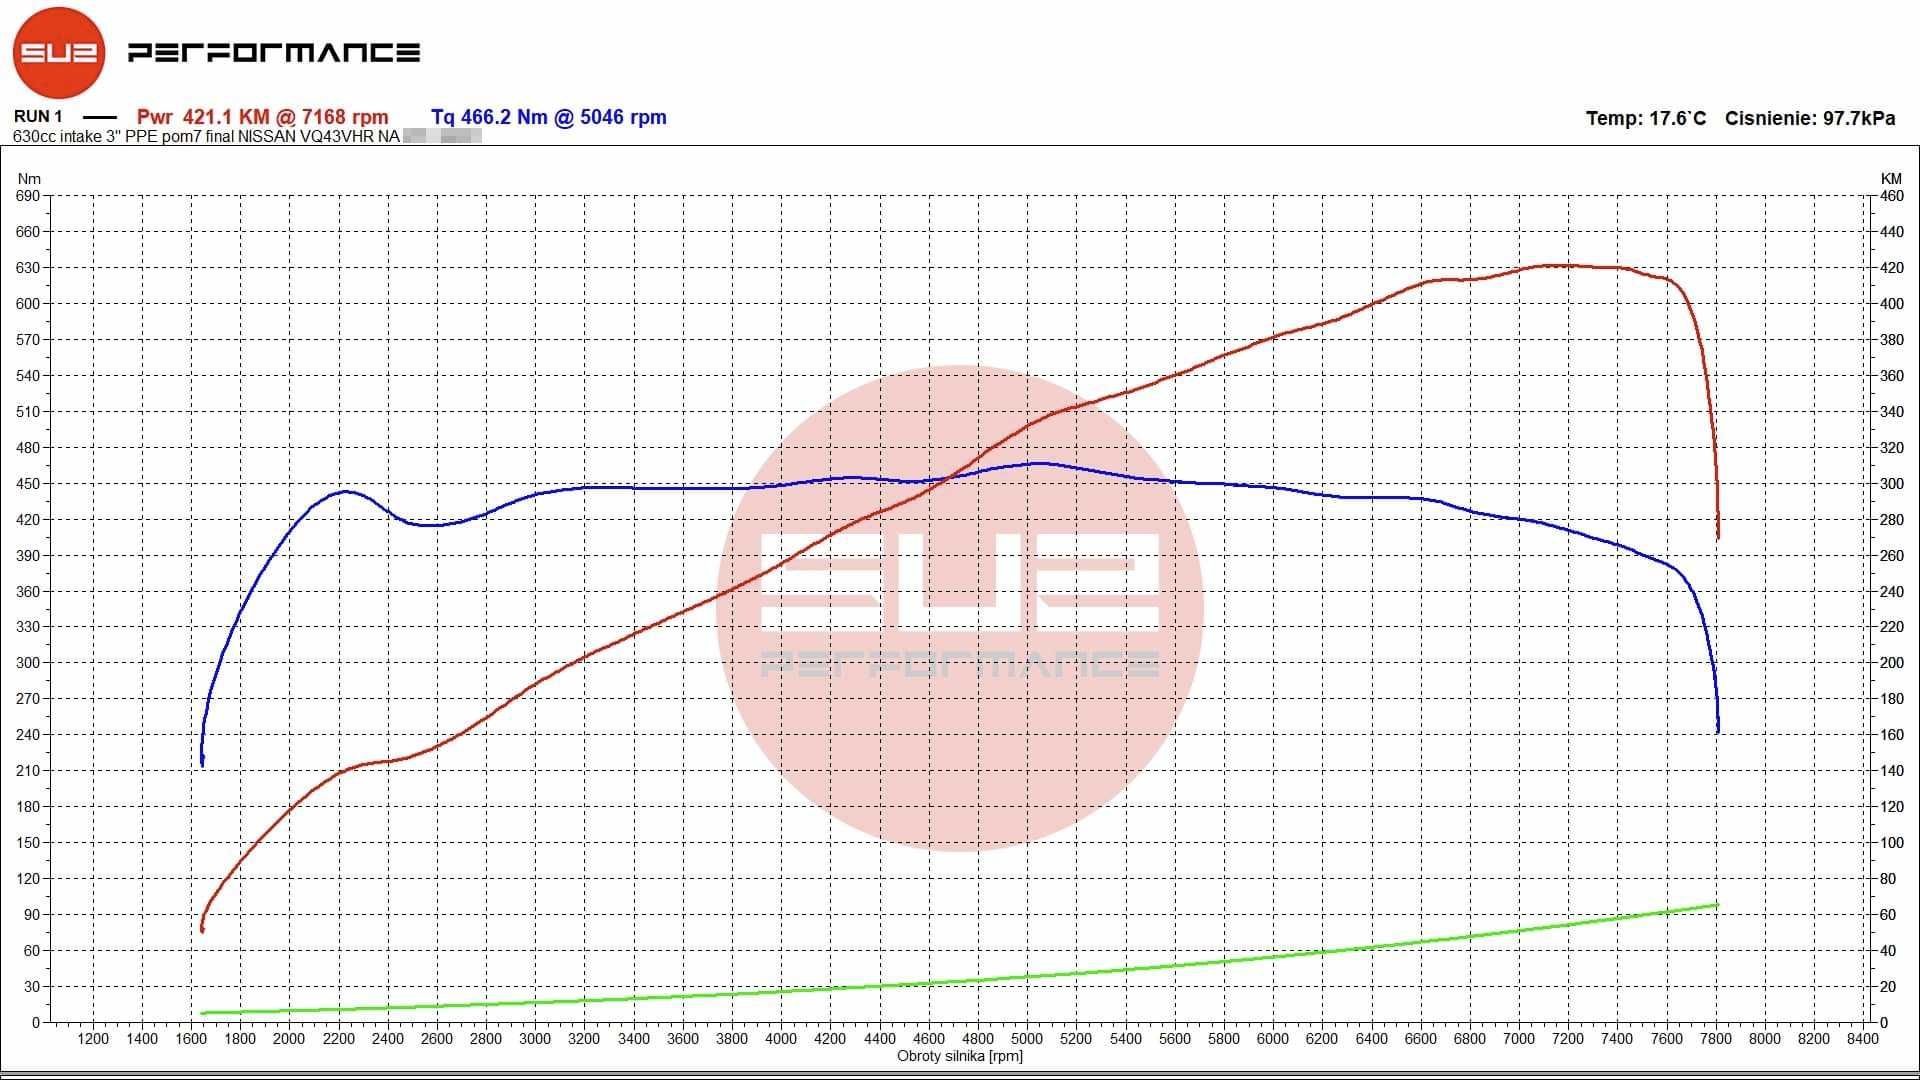Click the 510 value on the Nm axis

(27, 412)
